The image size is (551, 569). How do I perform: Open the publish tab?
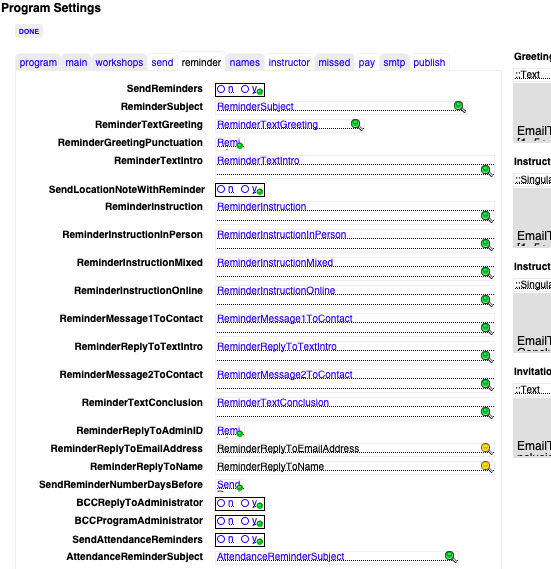429,62
